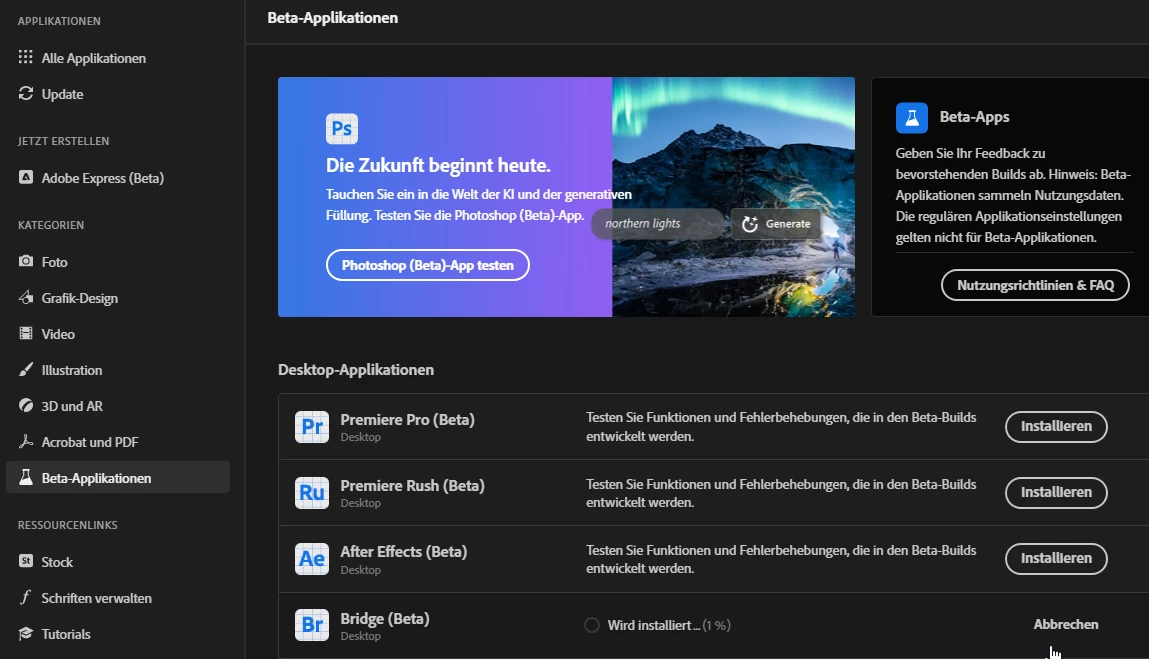This screenshot has width=1149, height=659.
Task: Click the After Effects (Beta) Ae icon
Action: tap(312, 559)
